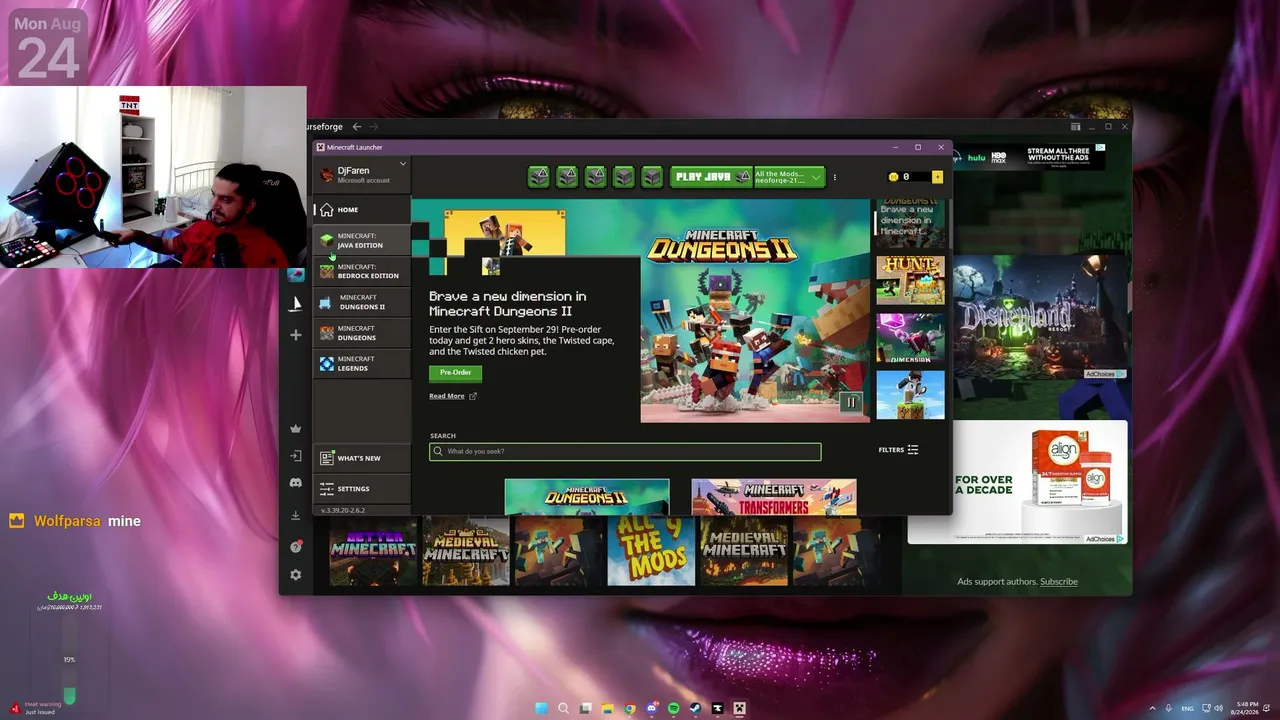Launch the game with Play Java
The height and width of the screenshot is (720, 1280).
click(711, 177)
